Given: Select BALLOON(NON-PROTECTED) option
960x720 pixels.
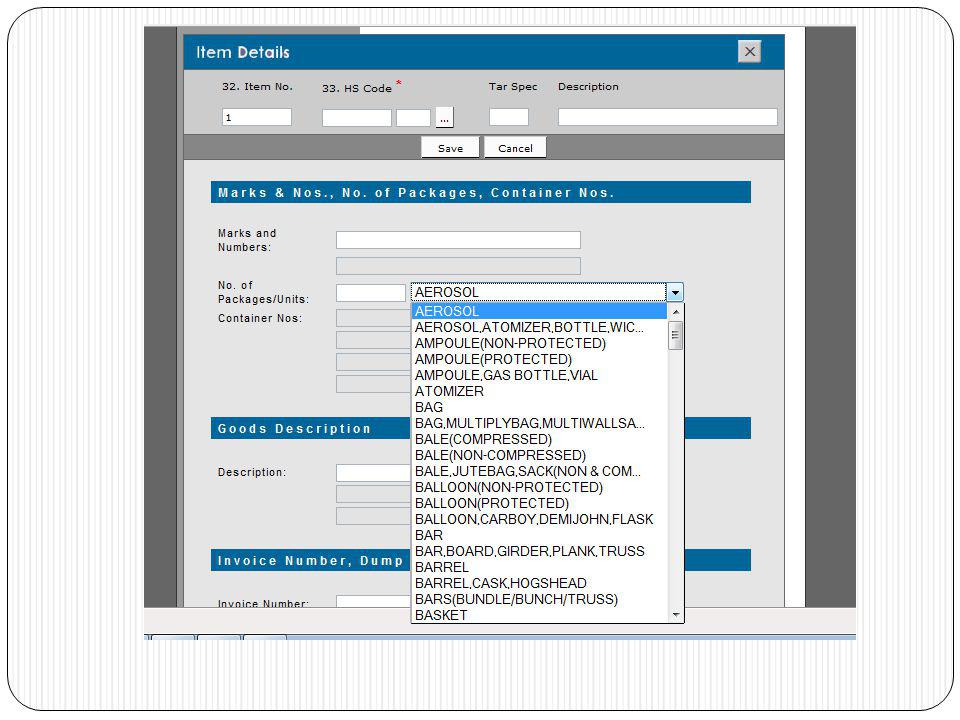Looking at the screenshot, I should [539, 487].
